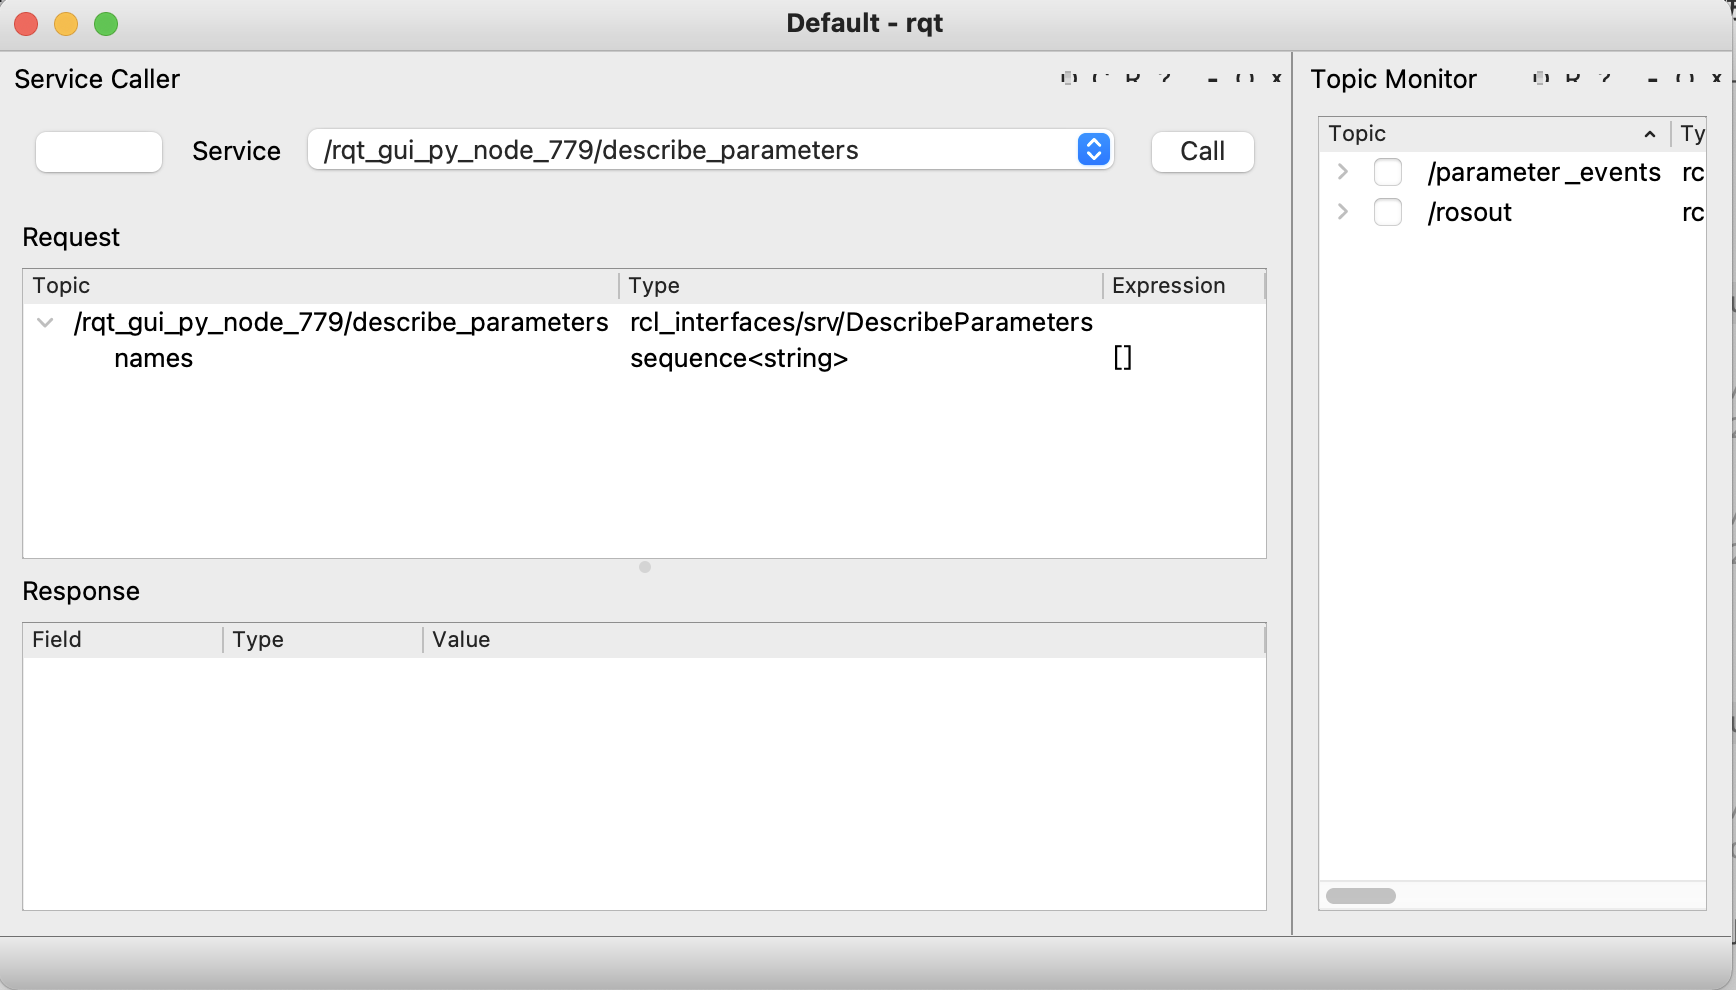Close the Service Caller dock panel
1736x990 pixels.
1277,78
